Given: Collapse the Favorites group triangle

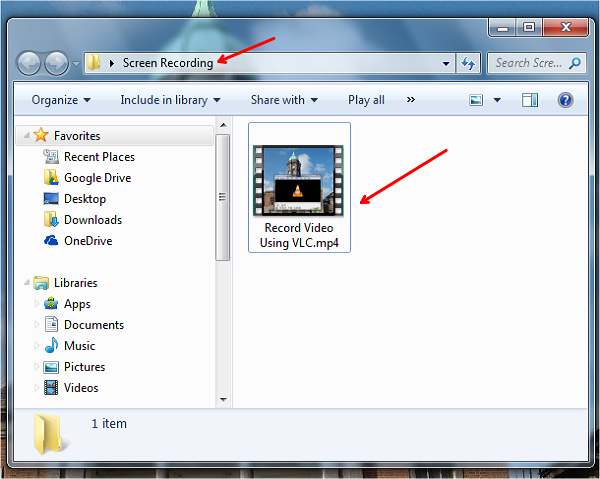Looking at the screenshot, I should pos(27,135).
